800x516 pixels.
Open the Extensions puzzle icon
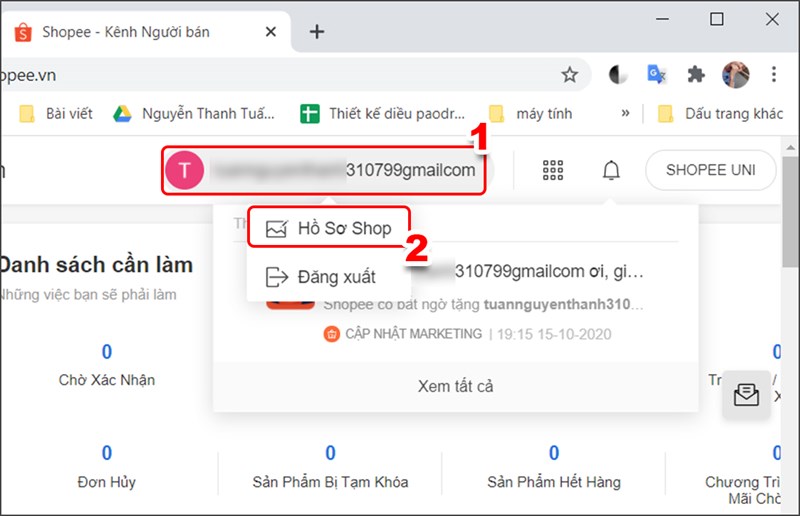(x=695, y=75)
